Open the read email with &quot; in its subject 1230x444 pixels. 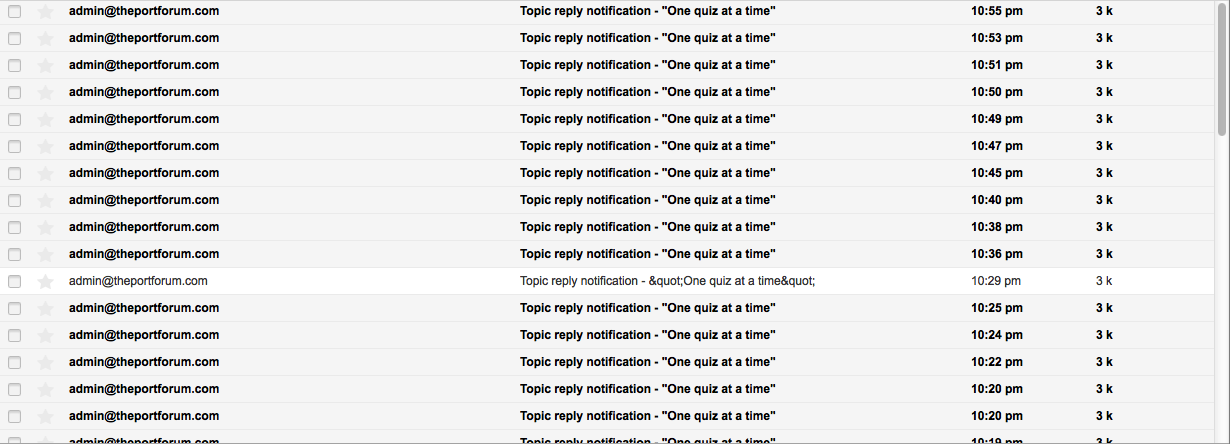tap(667, 281)
